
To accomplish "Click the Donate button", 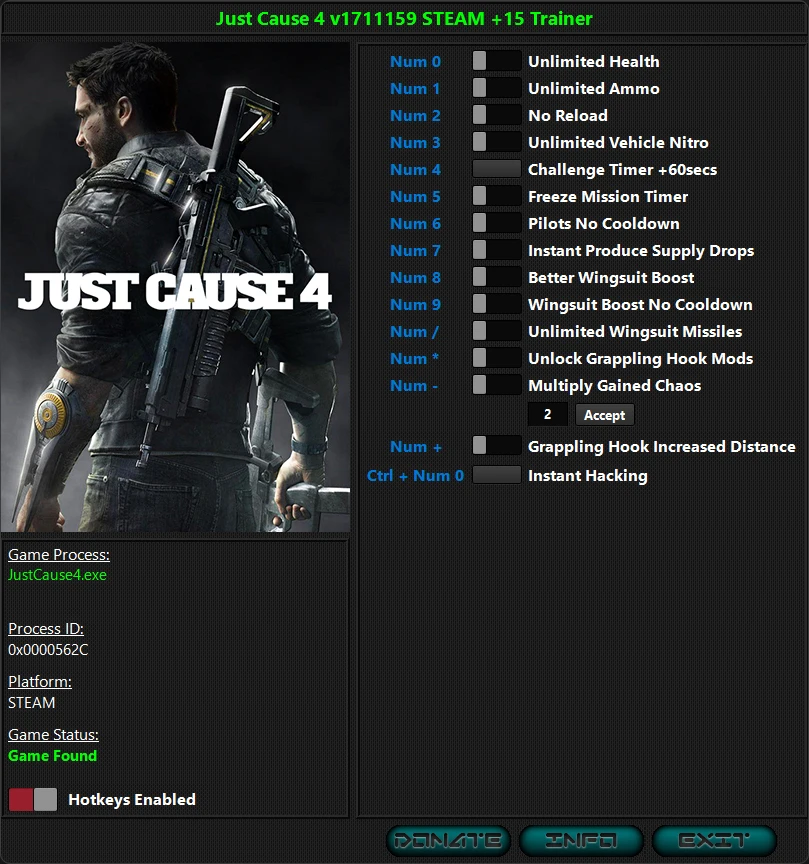I will 452,840.
